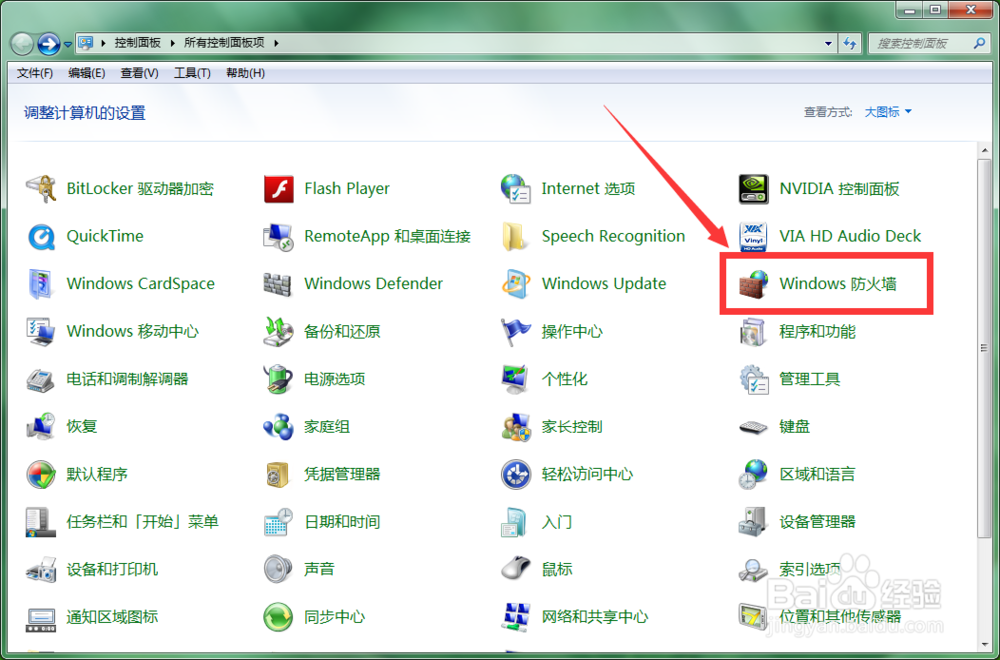This screenshot has height=660, width=1000.
Task: Open 轻松访问中心 icon
Action: (516, 474)
